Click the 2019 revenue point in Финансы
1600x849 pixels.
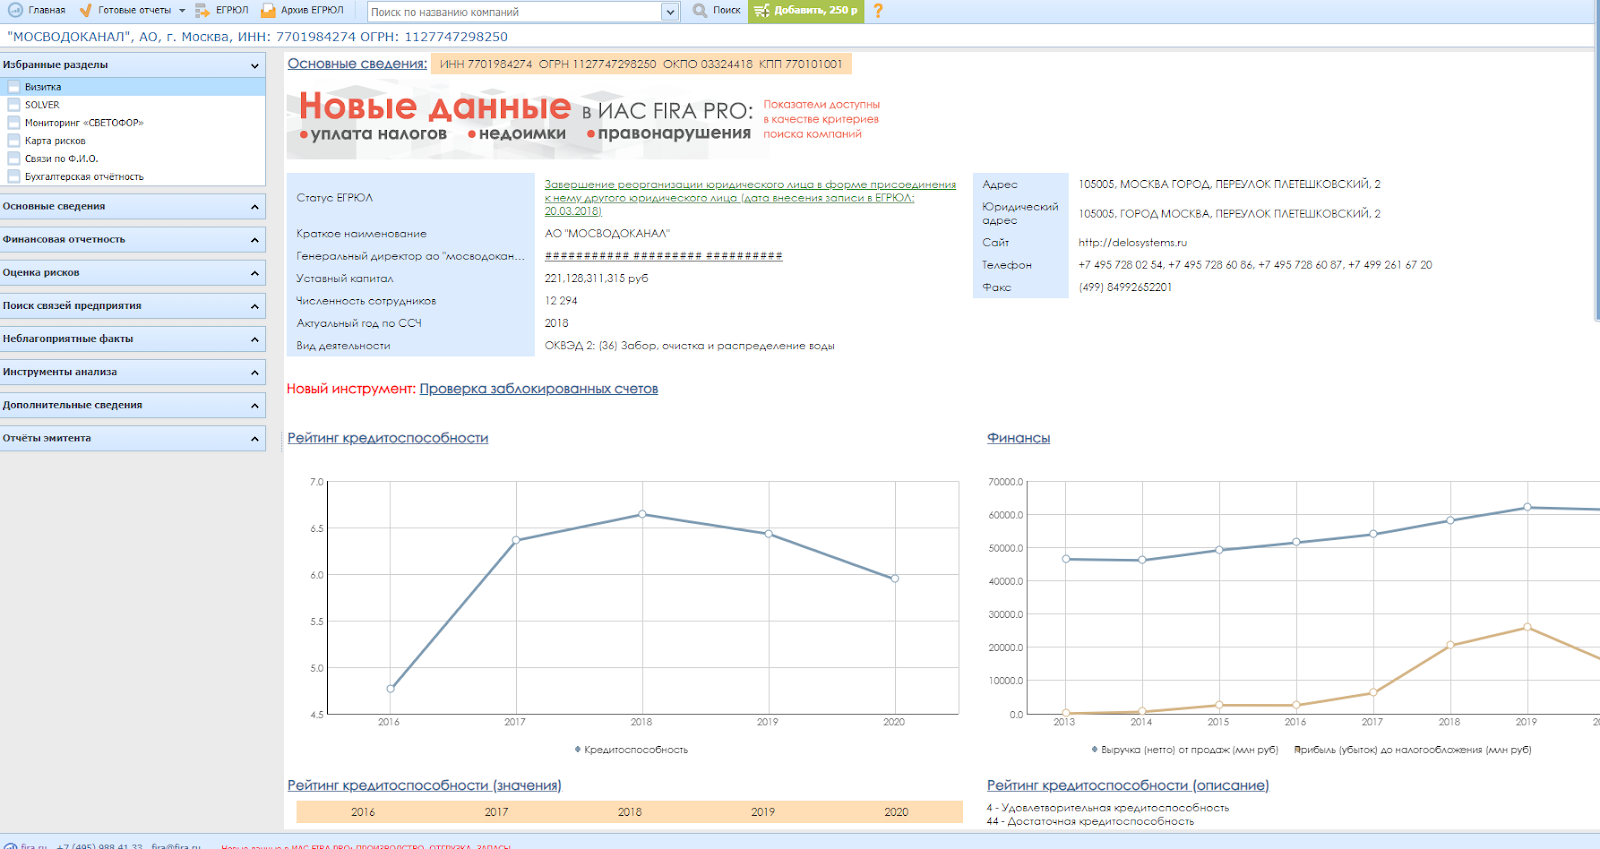(1527, 507)
